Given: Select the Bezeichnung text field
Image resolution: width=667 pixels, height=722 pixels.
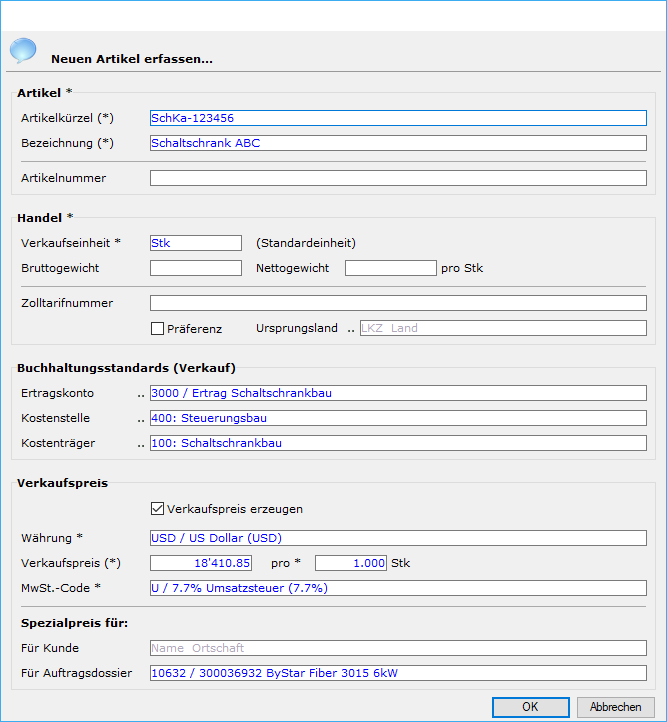Looking at the screenshot, I should [x=398, y=143].
